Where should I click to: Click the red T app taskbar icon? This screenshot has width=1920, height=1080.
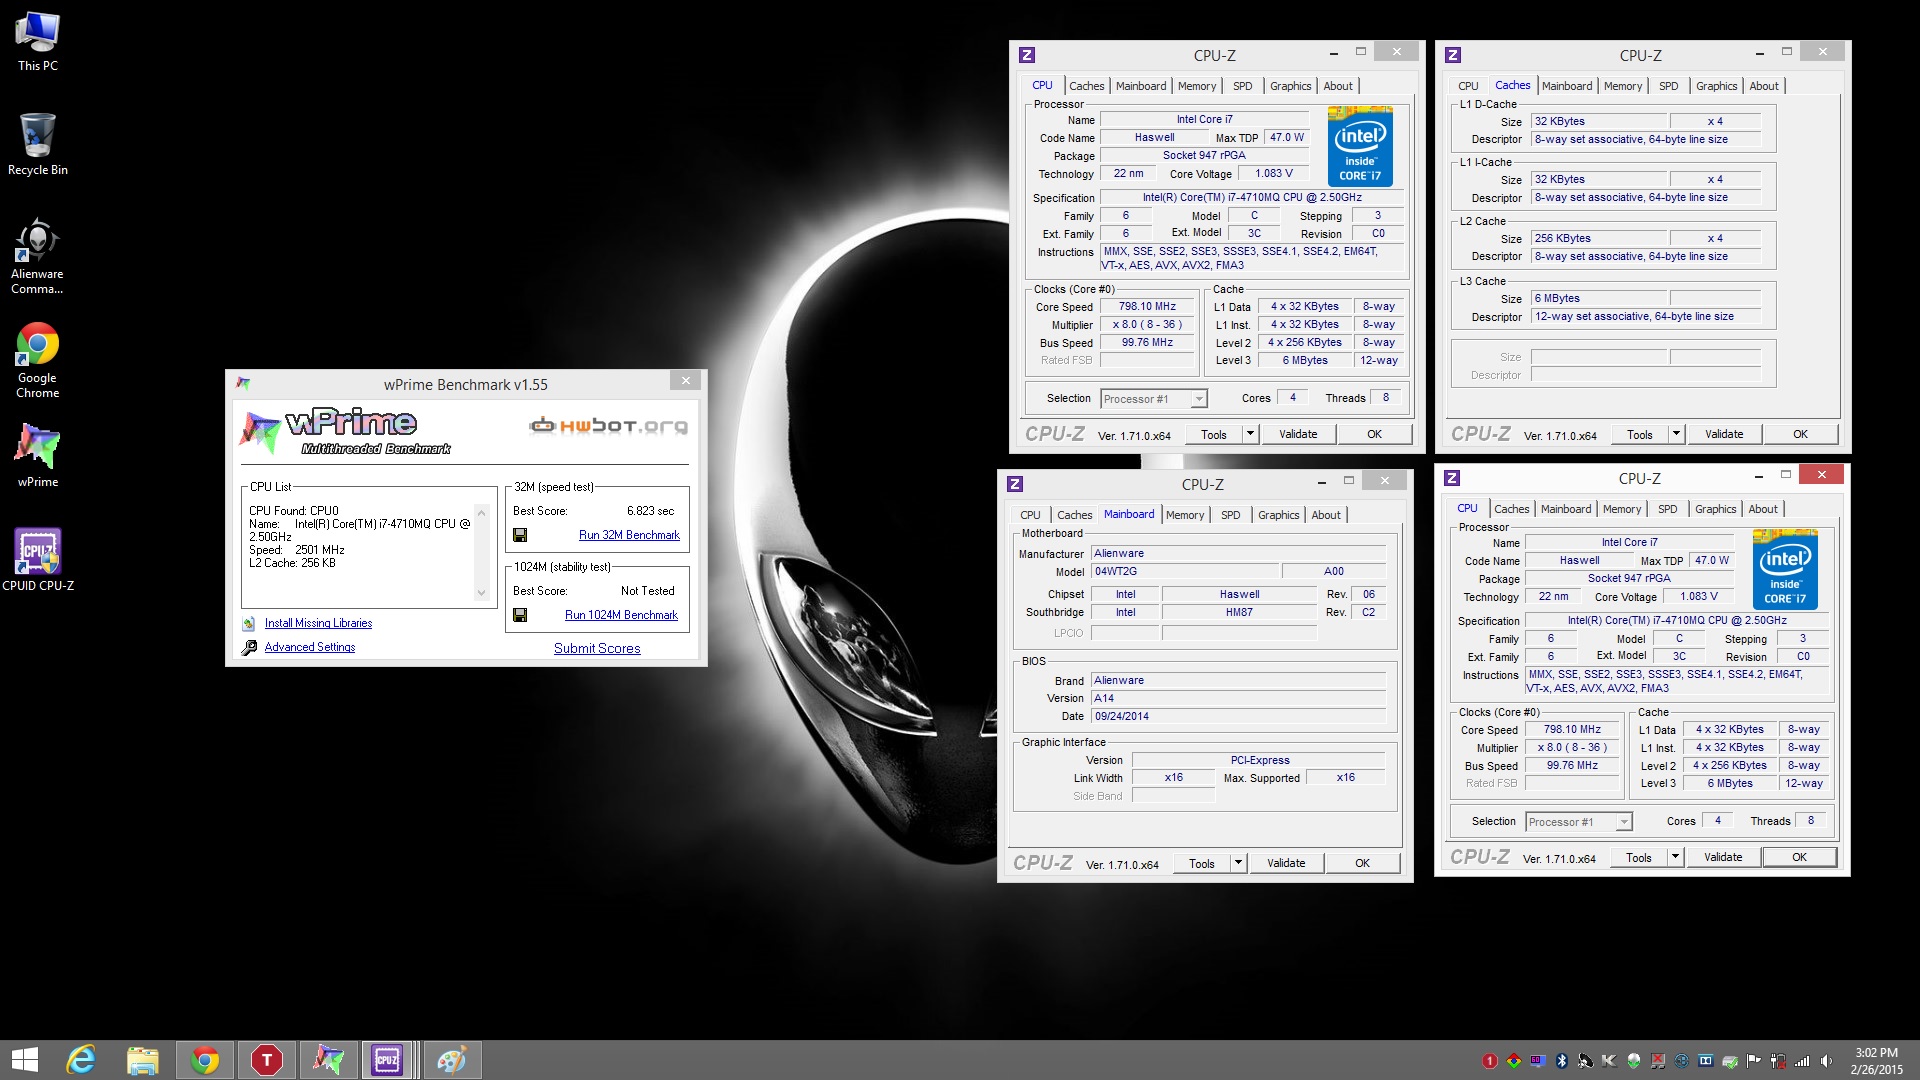(x=267, y=1060)
